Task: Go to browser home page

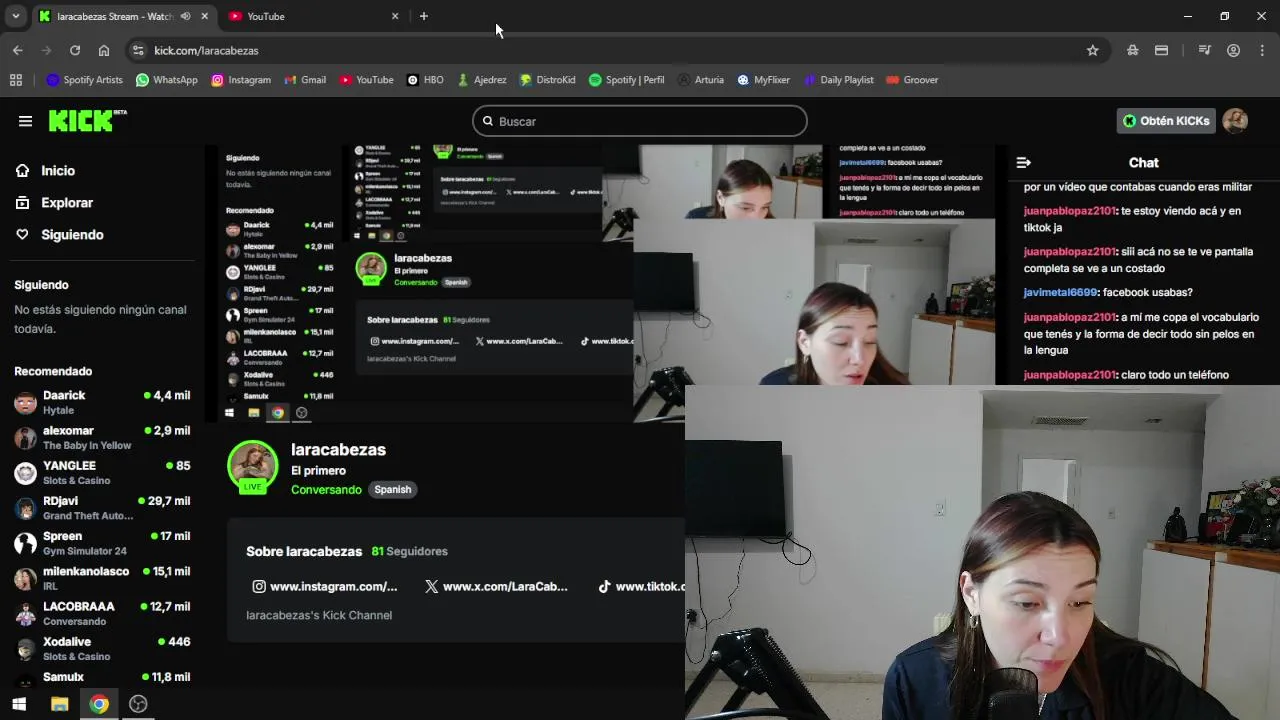Action: point(104,50)
